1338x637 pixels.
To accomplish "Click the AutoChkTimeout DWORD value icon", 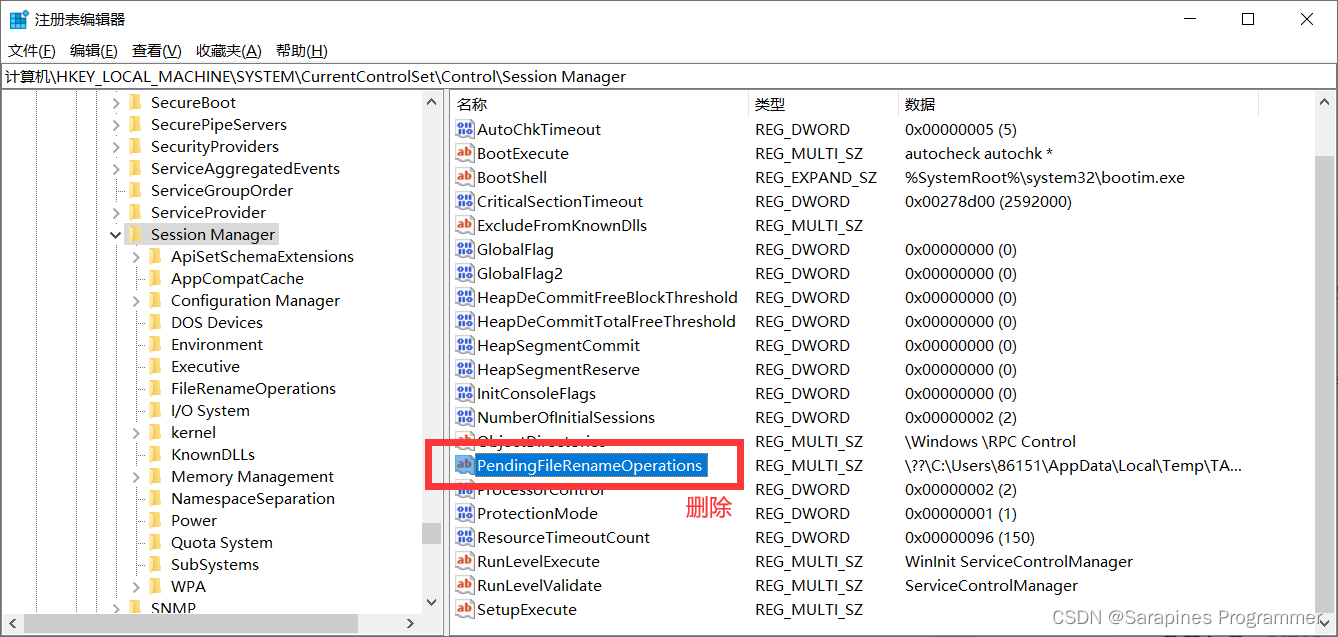I will click(x=464, y=129).
